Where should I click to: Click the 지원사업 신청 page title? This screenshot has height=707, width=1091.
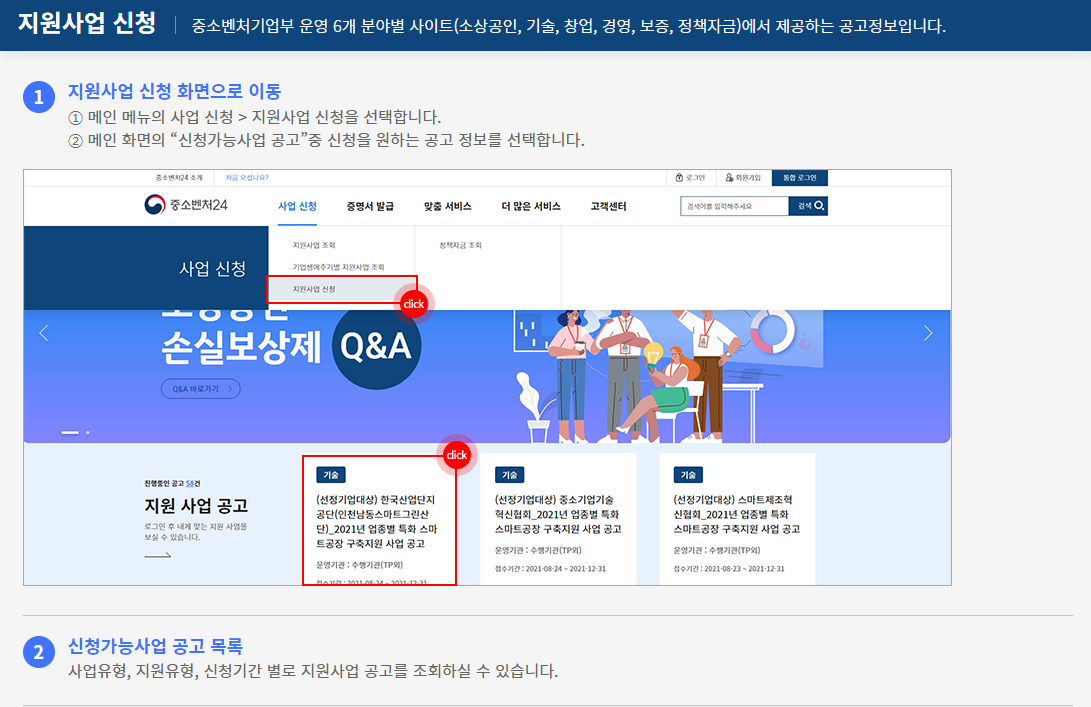point(87,23)
